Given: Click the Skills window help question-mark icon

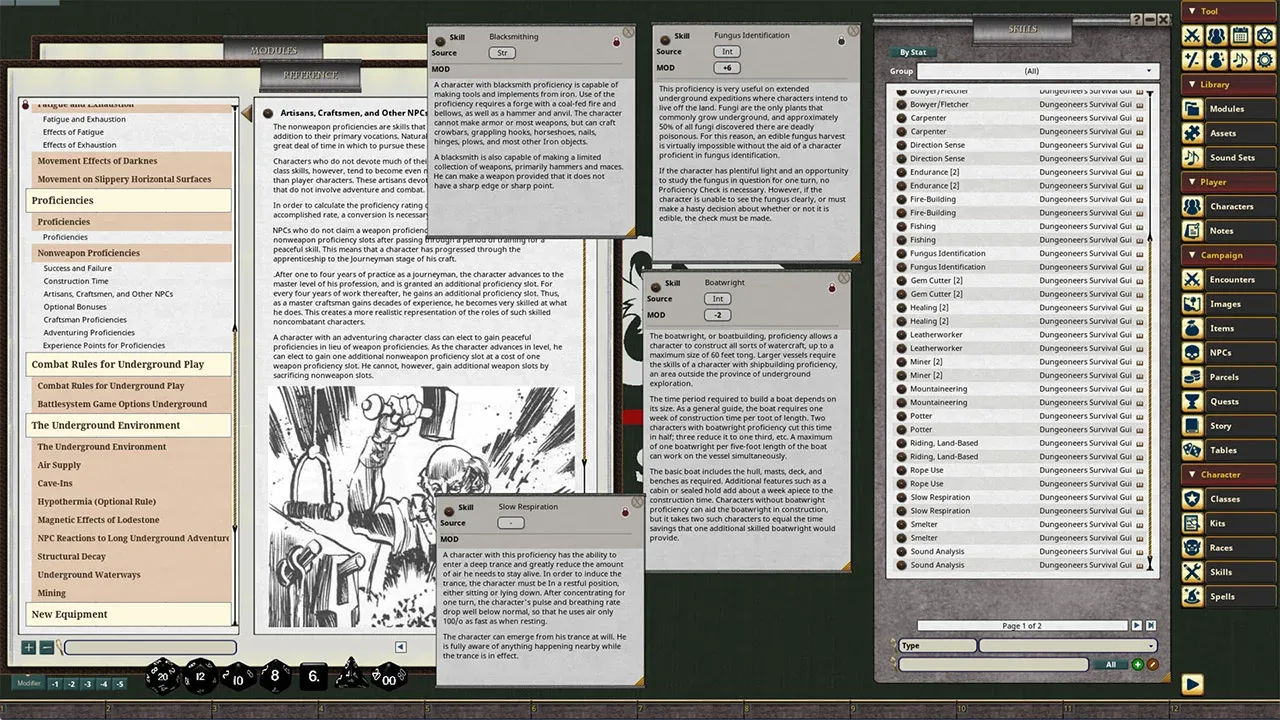Looking at the screenshot, I should tap(1136, 19).
